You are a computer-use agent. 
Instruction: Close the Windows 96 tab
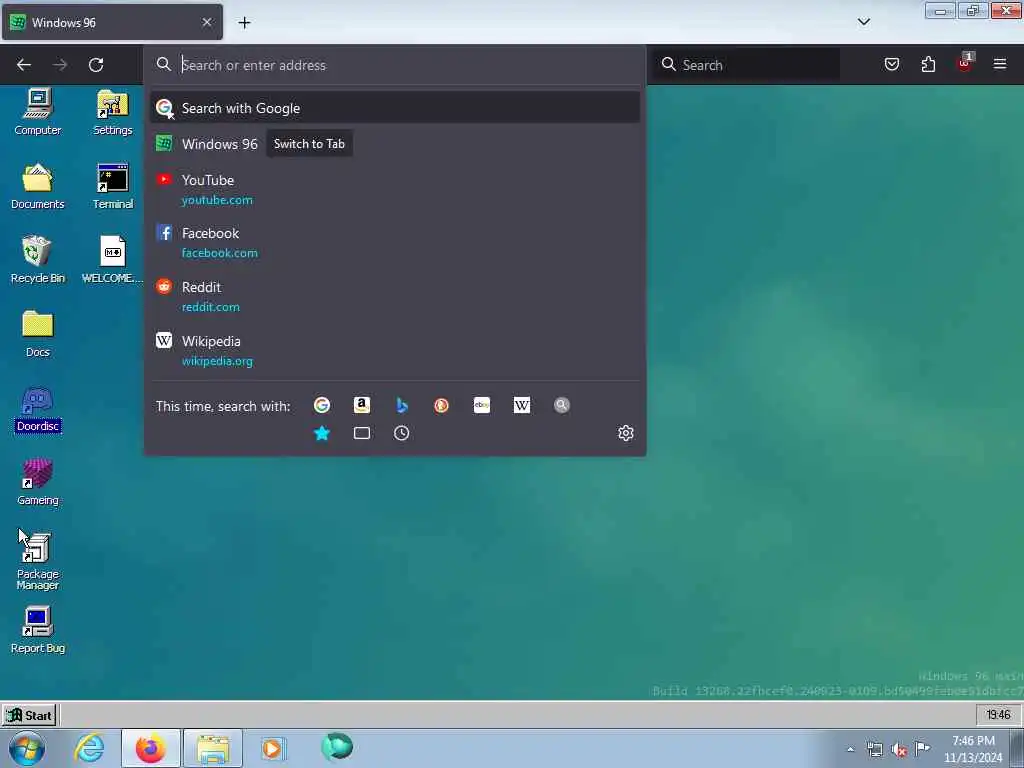tap(207, 22)
